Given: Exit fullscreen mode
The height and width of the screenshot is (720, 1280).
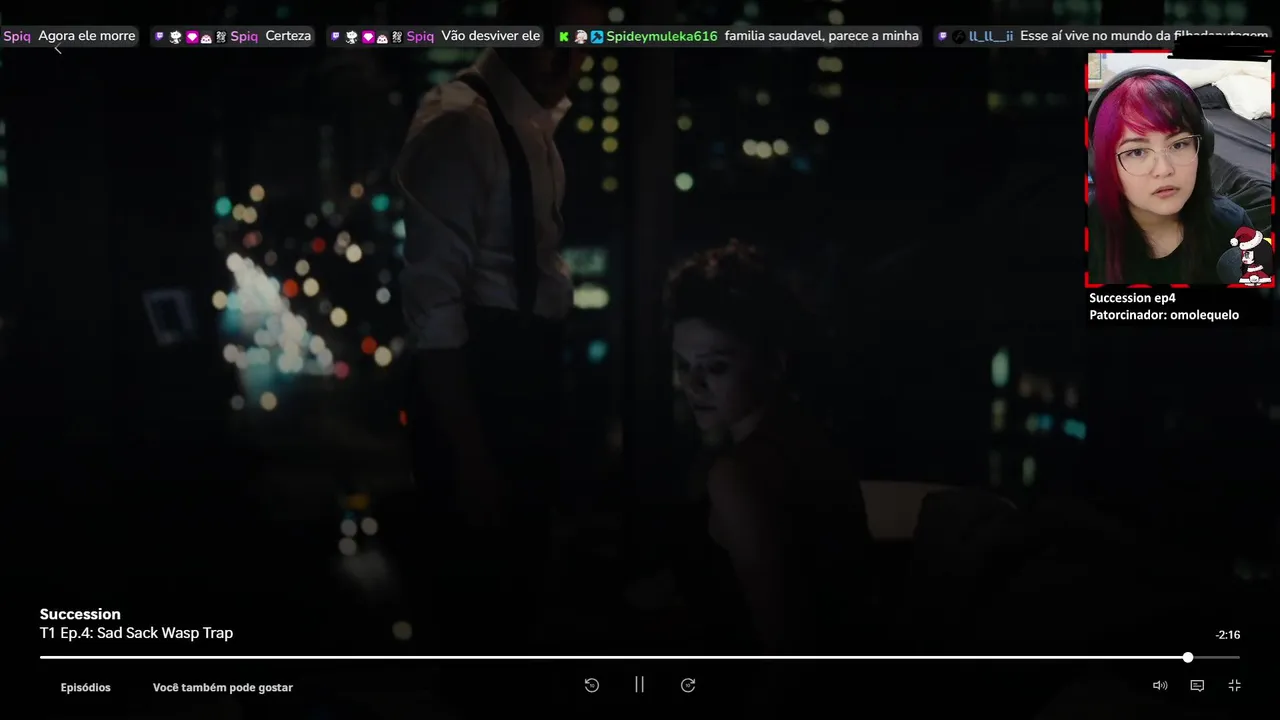Looking at the screenshot, I should pyautogui.click(x=1234, y=685).
